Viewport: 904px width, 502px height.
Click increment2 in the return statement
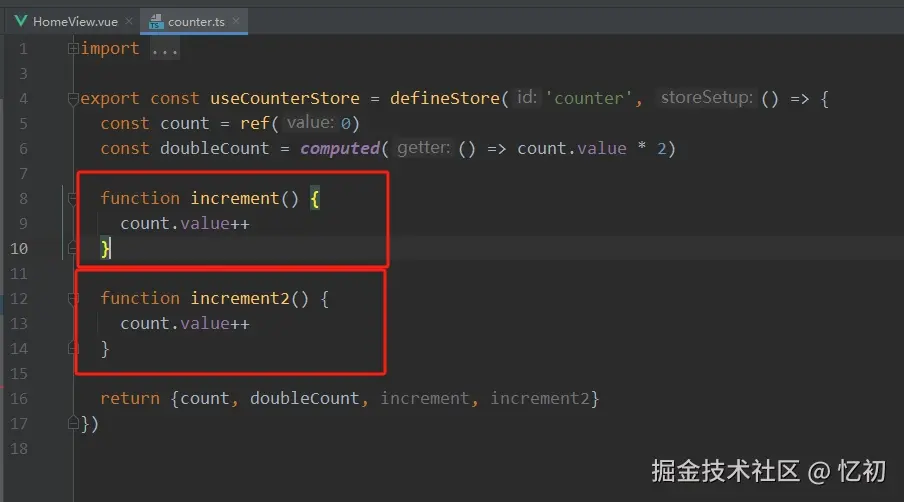click(540, 399)
